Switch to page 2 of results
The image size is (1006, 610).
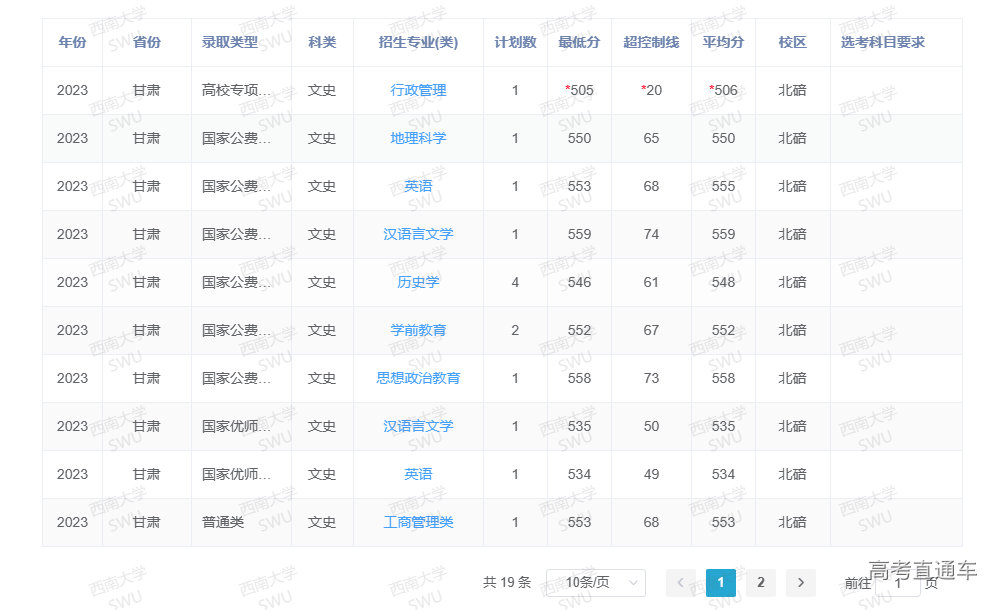click(761, 583)
